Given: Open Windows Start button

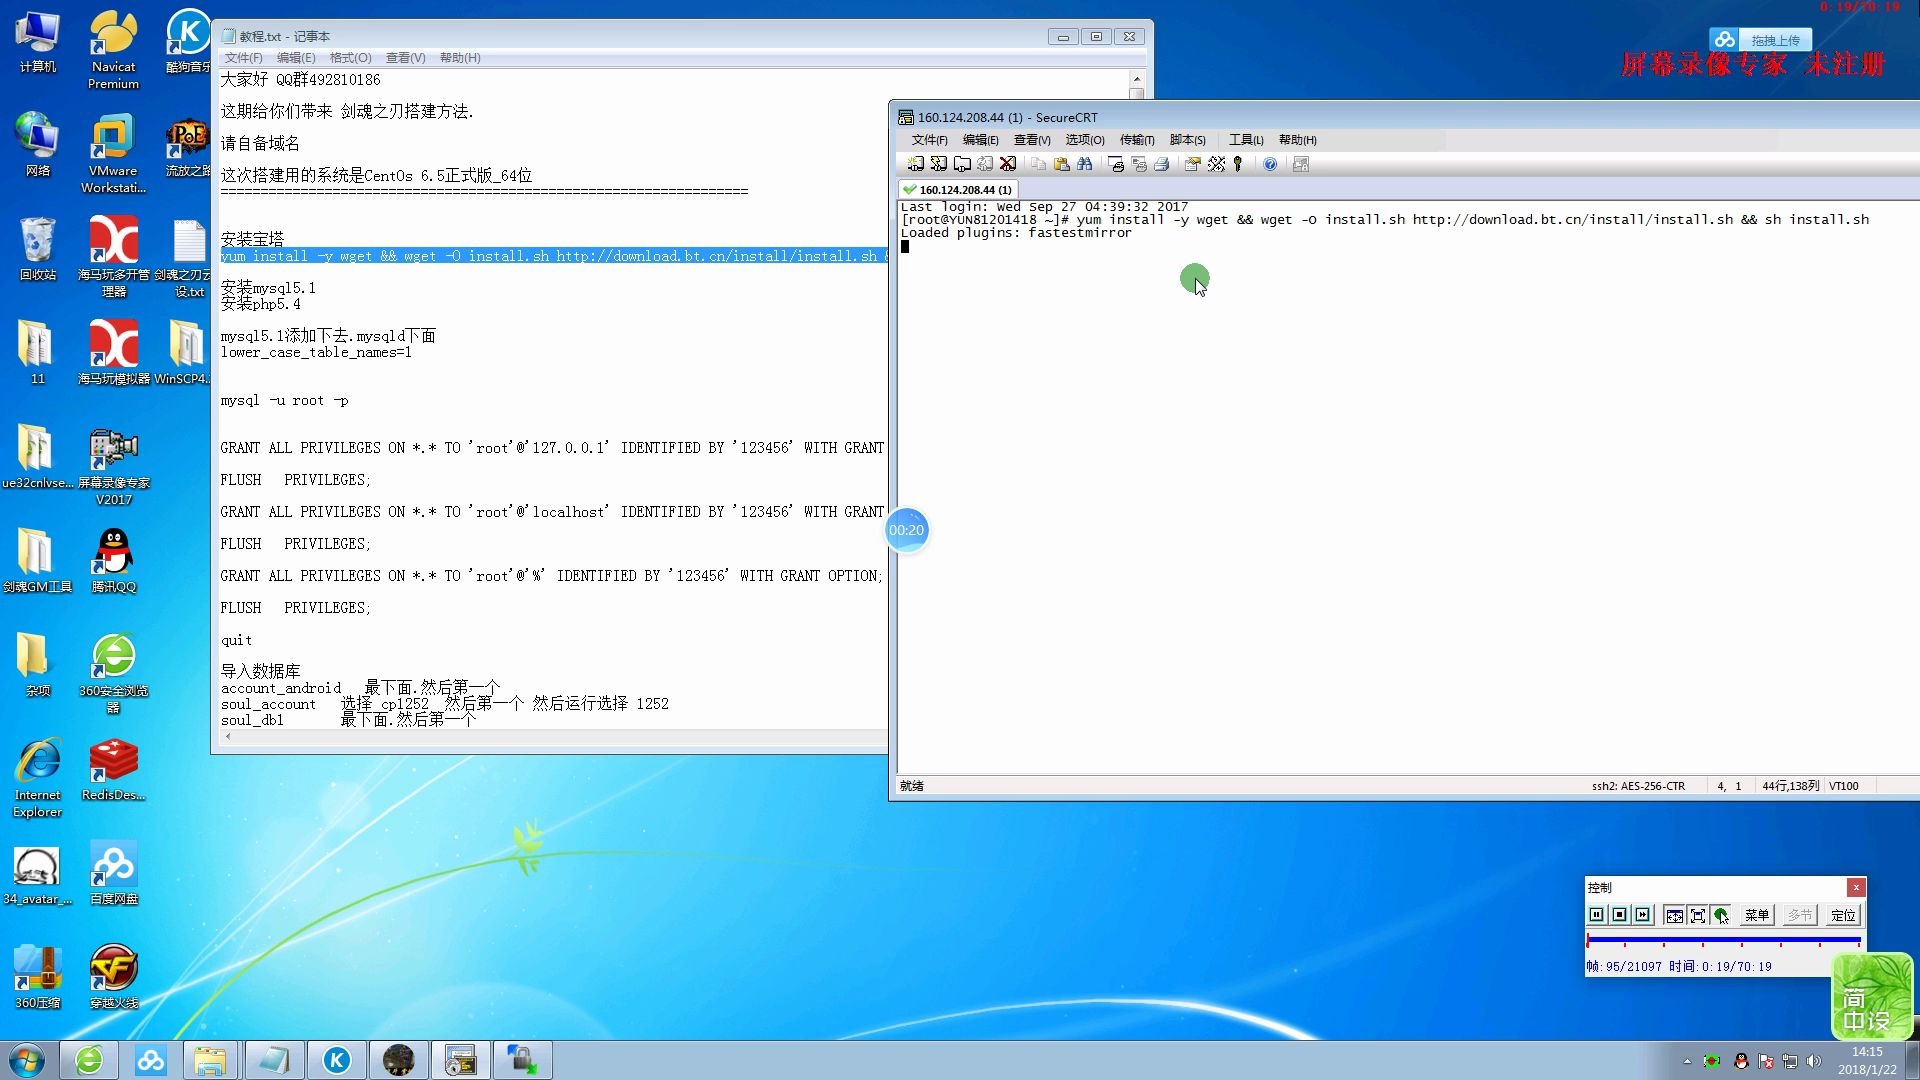Looking at the screenshot, I should [27, 1060].
